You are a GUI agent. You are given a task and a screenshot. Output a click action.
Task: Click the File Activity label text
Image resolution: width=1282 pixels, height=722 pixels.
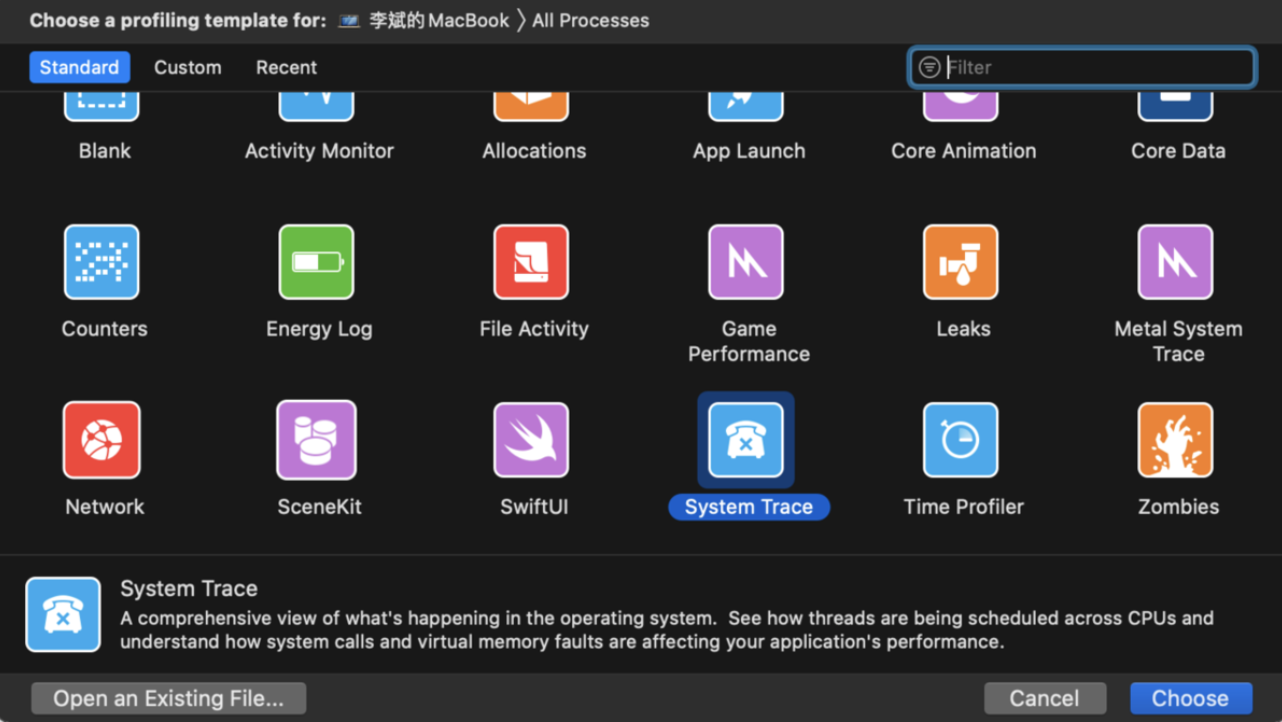coord(533,329)
